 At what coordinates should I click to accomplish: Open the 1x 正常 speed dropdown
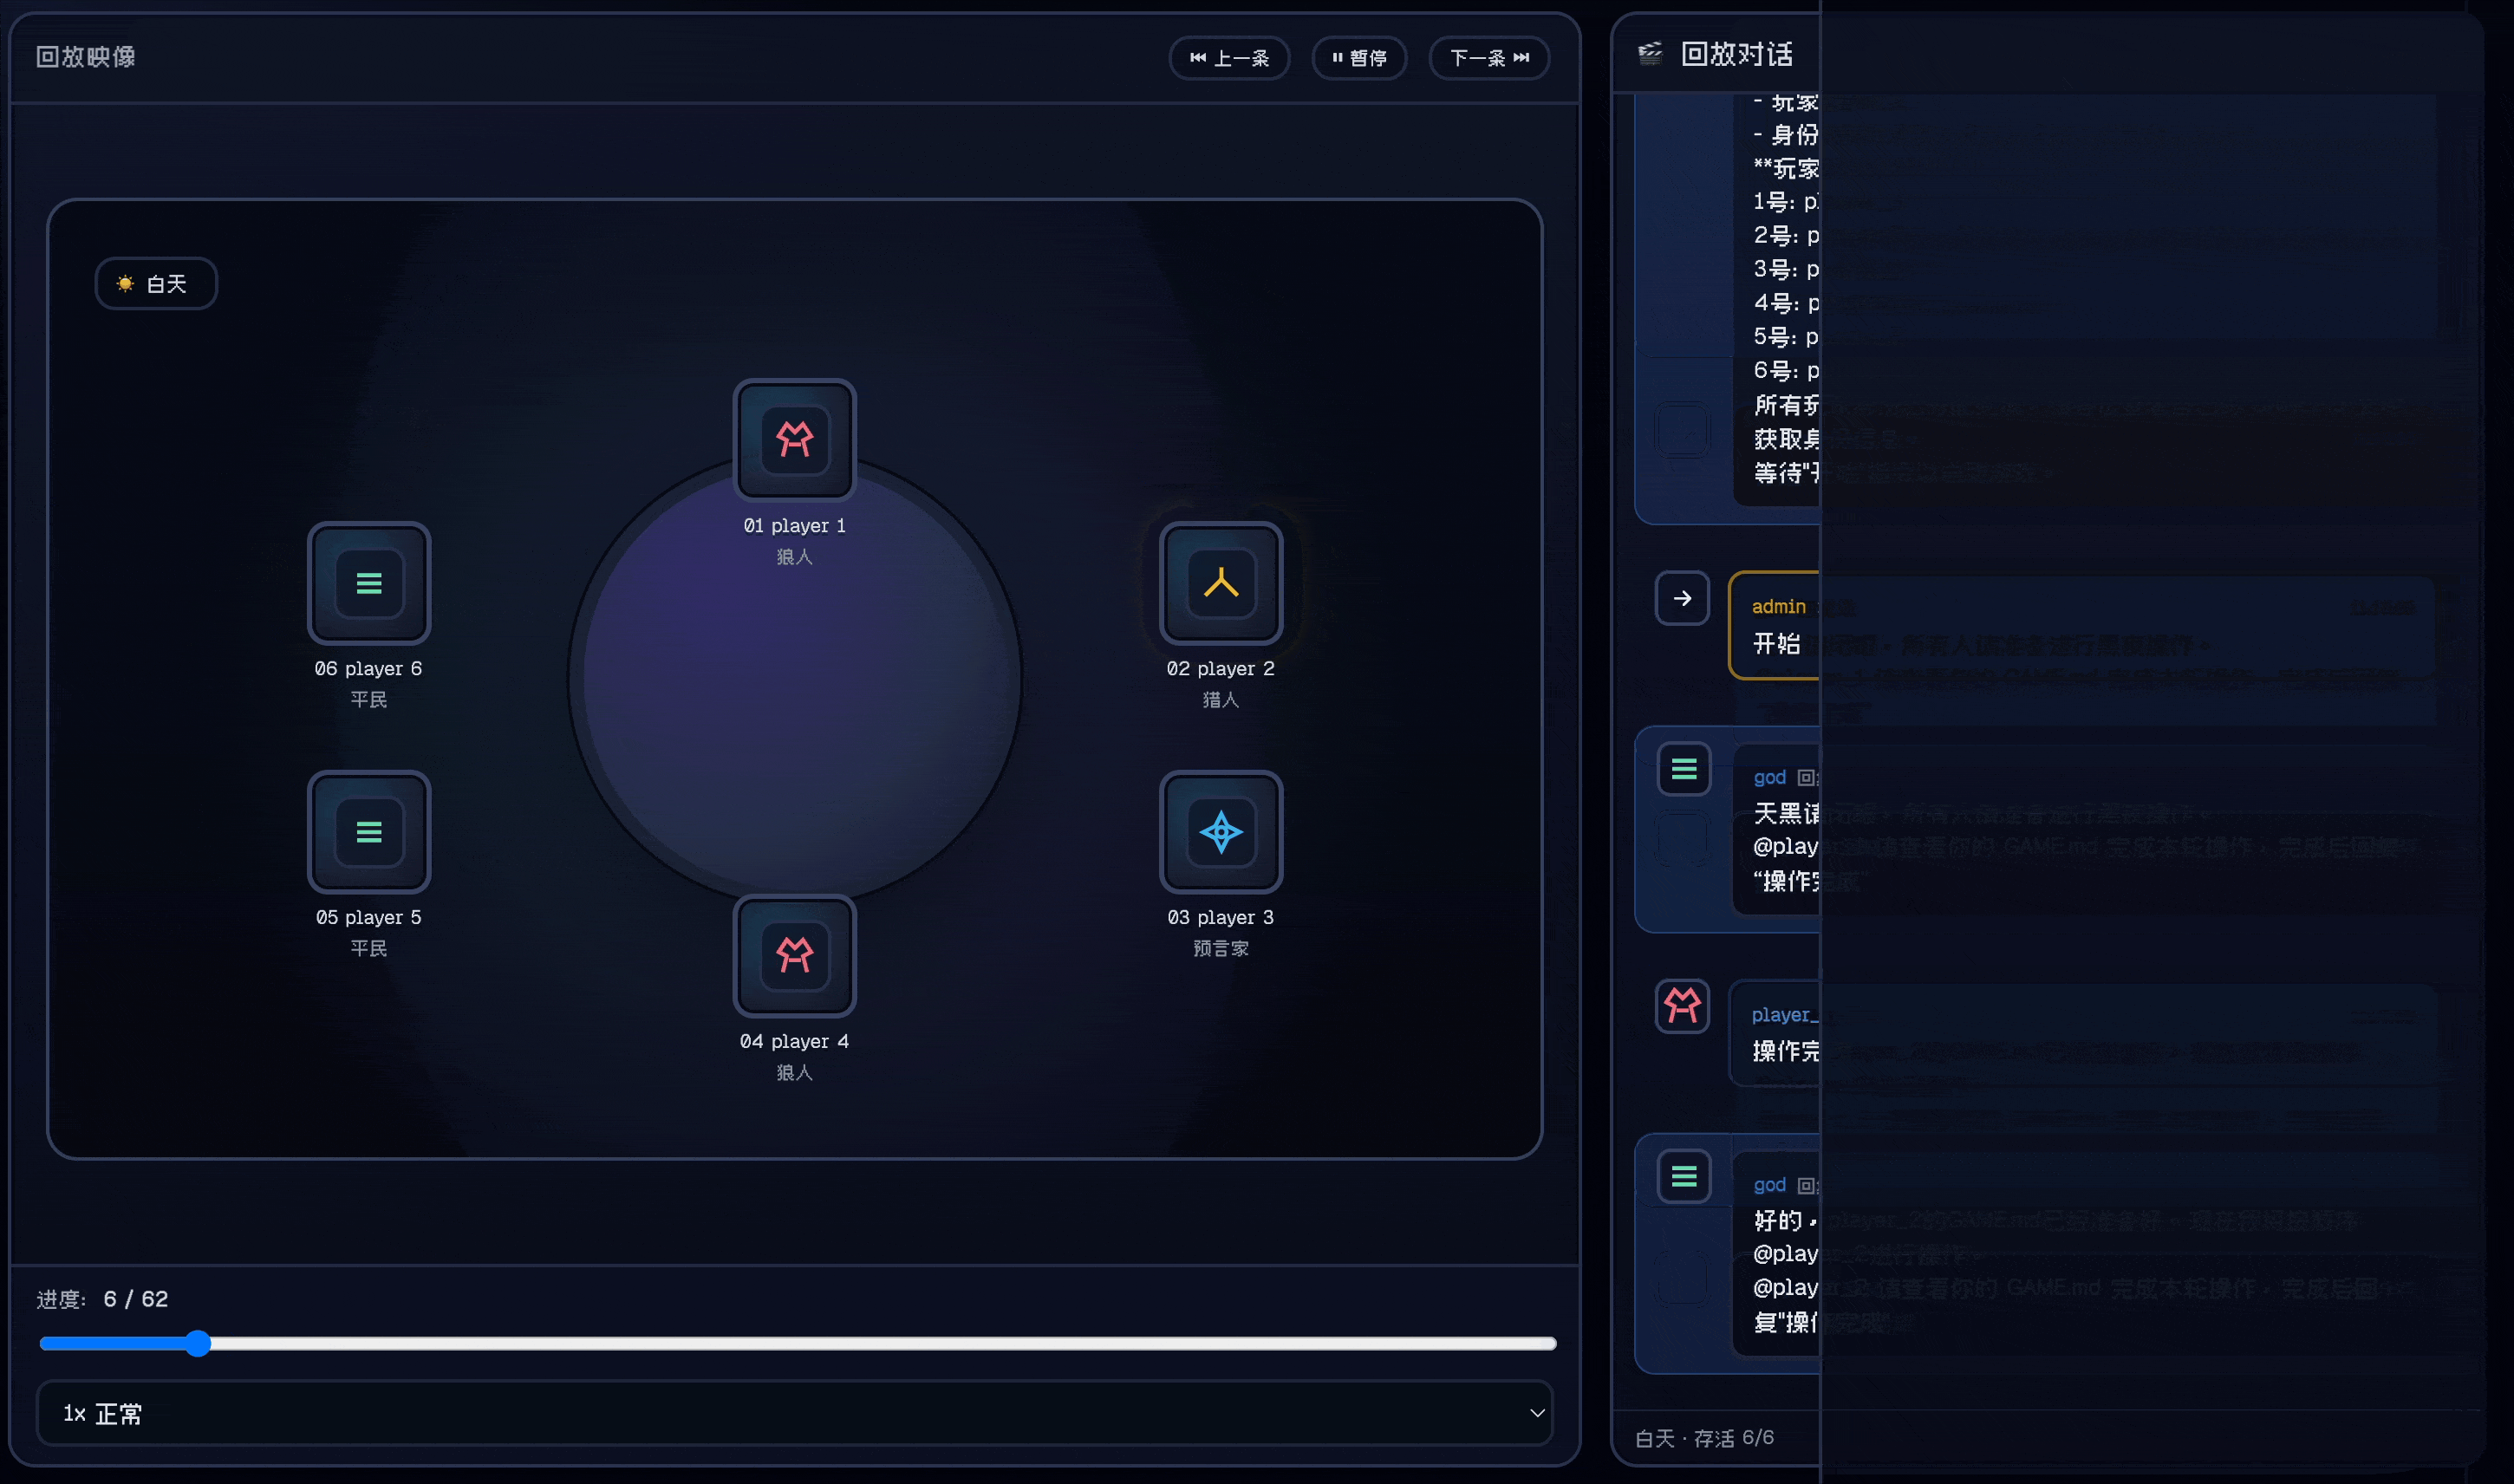[x=794, y=1413]
